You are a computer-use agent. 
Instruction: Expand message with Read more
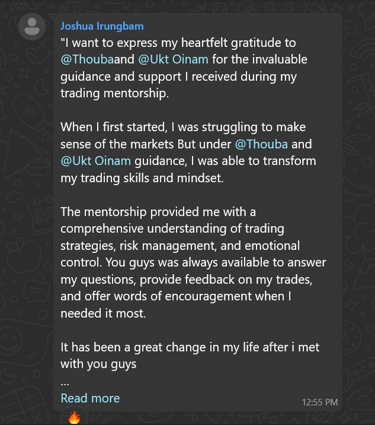click(x=90, y=398)
